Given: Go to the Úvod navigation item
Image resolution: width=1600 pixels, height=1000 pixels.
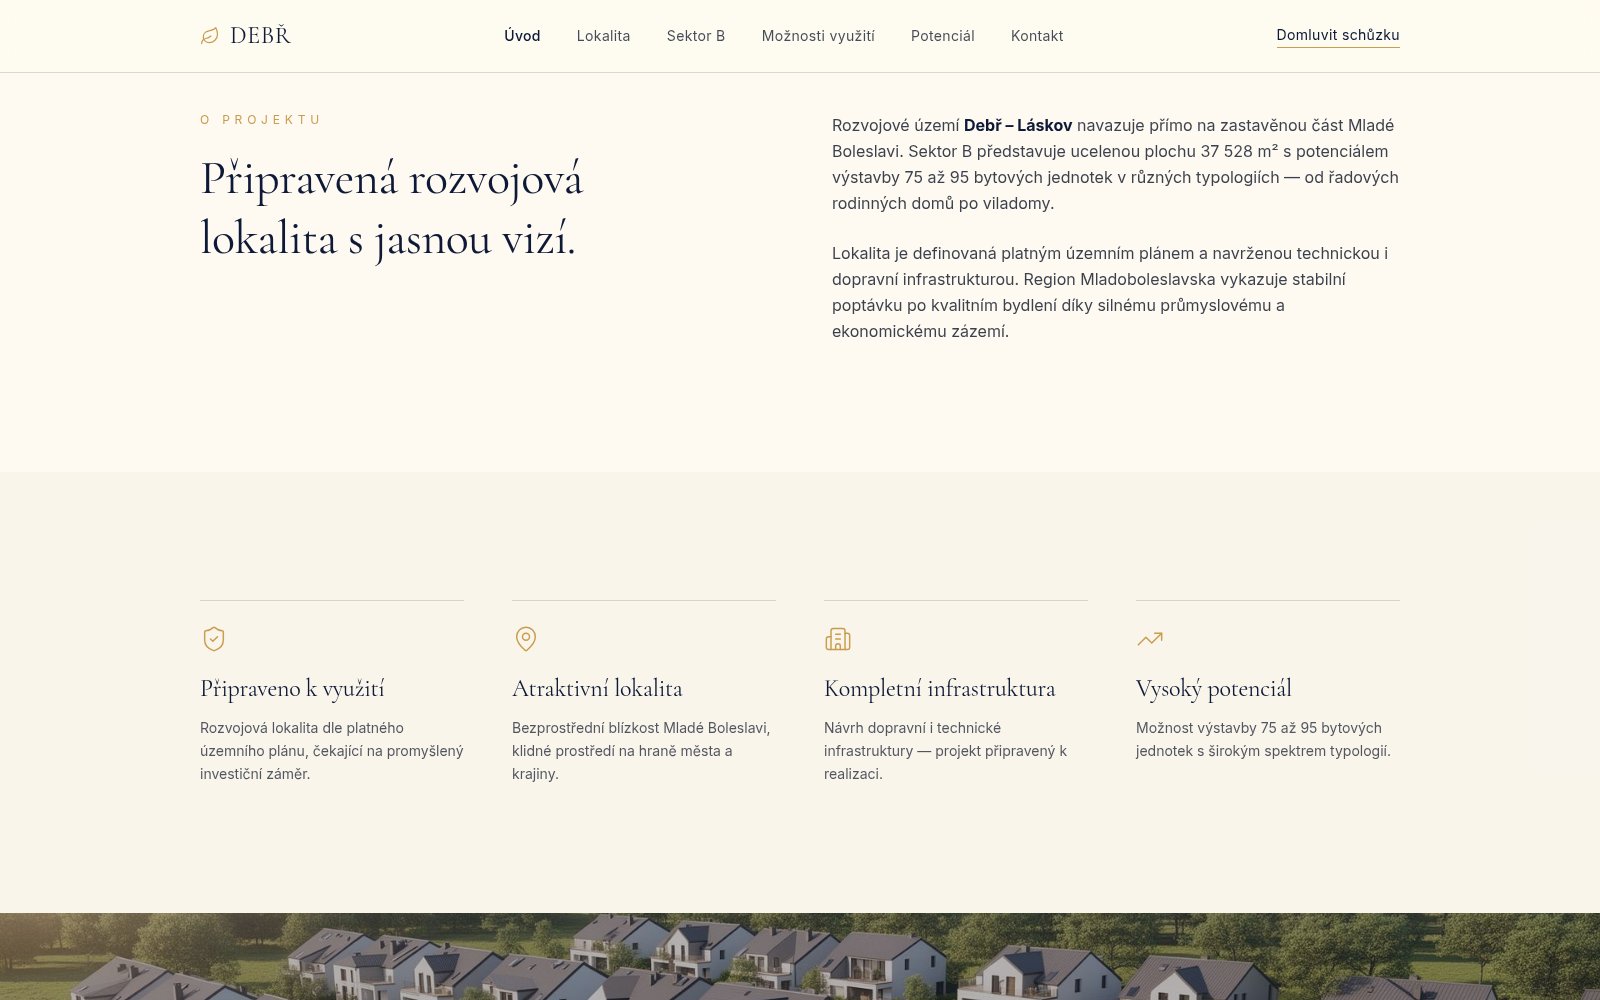Looking at the screenshot, I should click(x=522, y=36).
